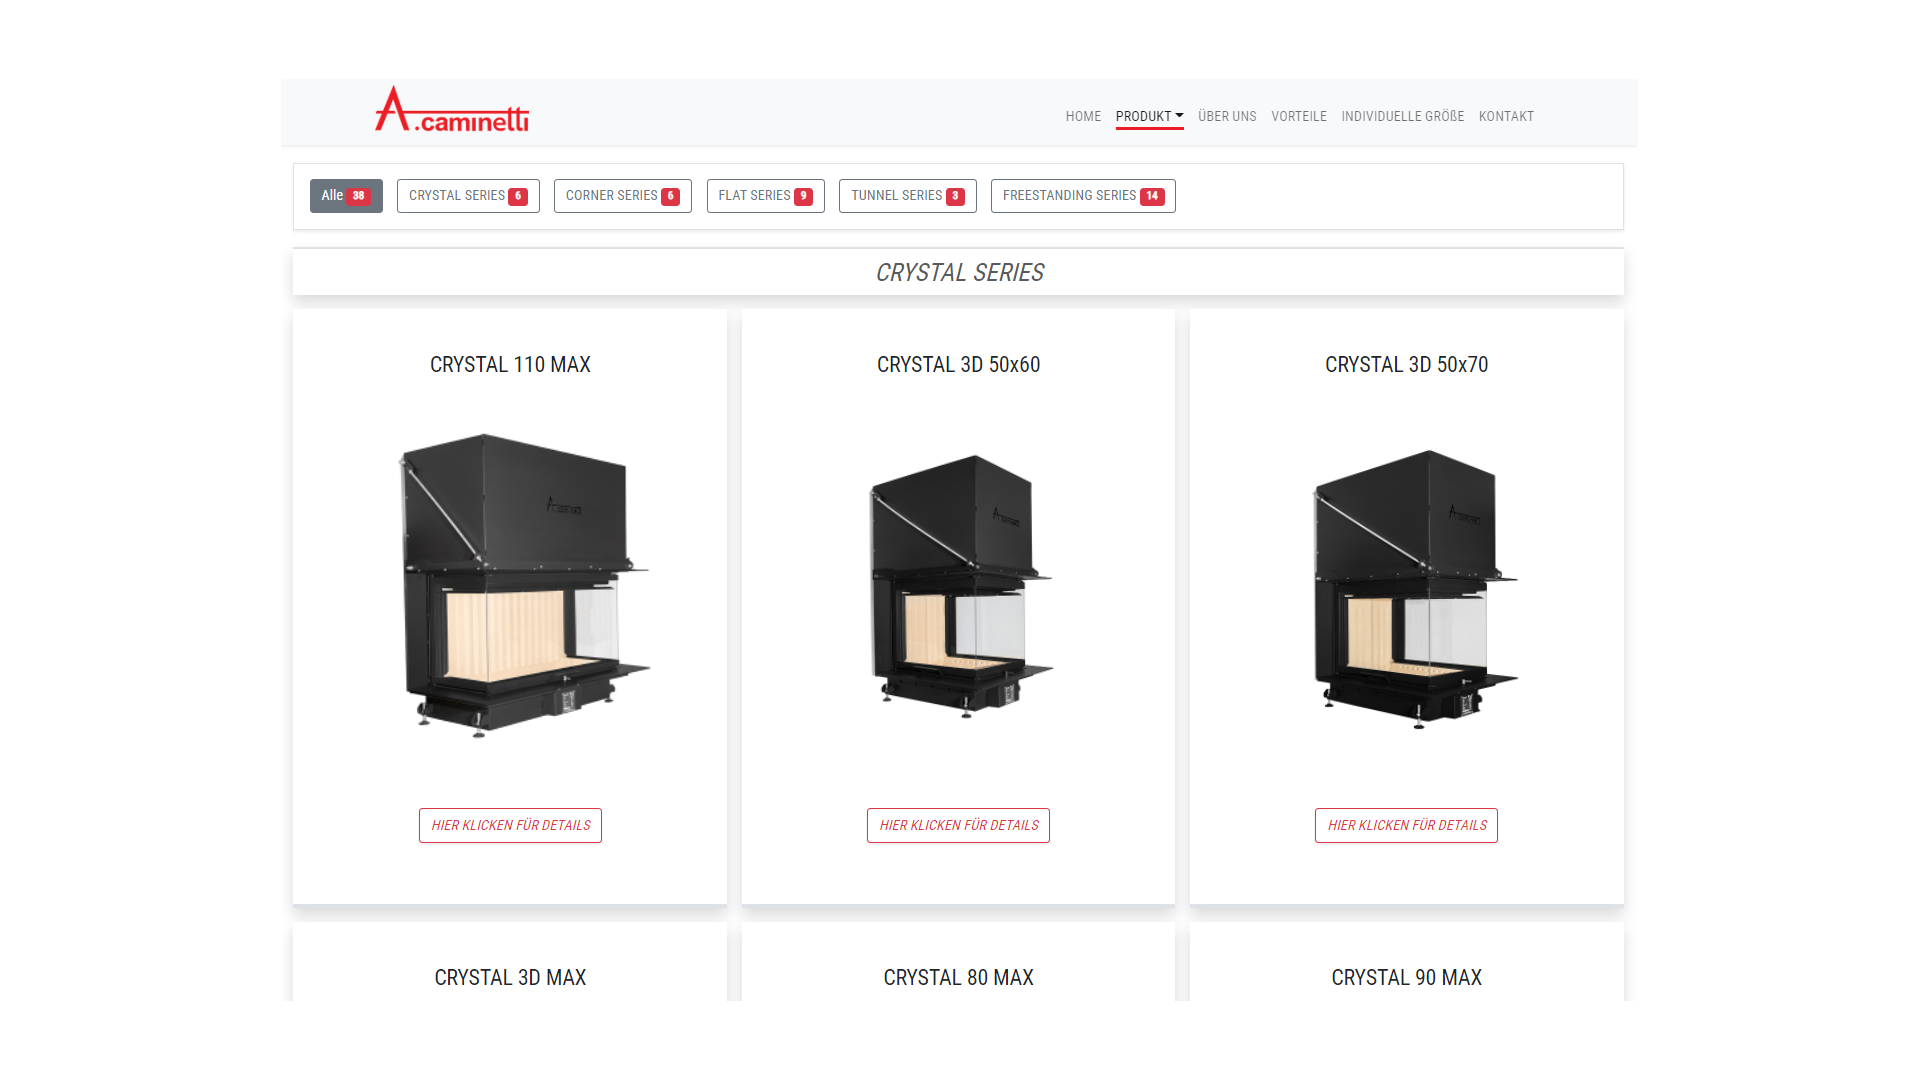Viewport: 1920px width, 1080px height.
Task: Select the CRYSTAL 80 MAX title
Action: pyautogui.click(x=958, y=978)
